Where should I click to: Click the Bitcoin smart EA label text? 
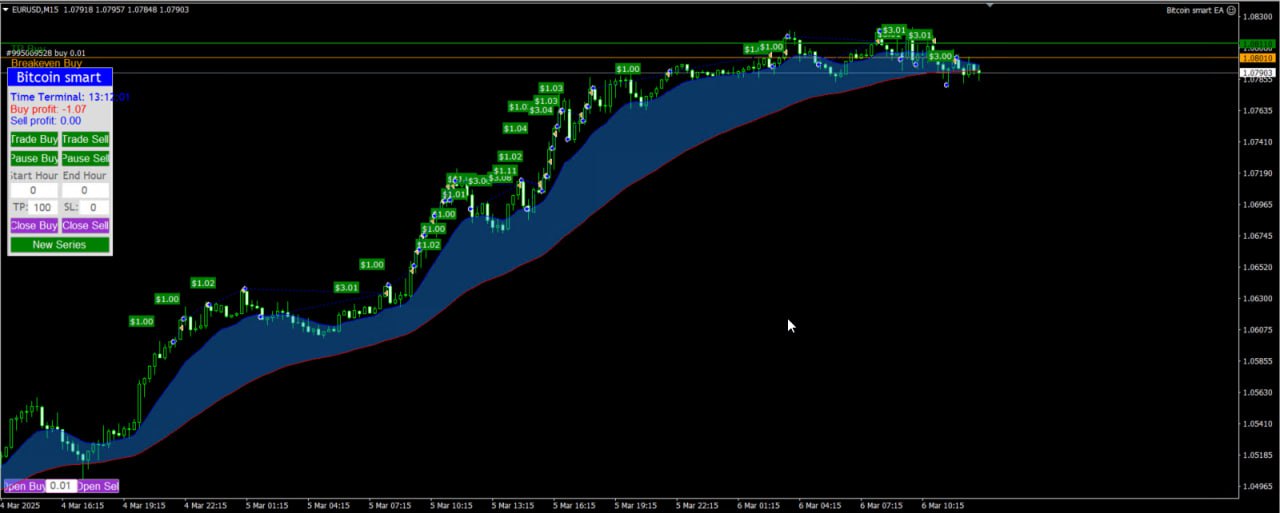(1195, 10)
